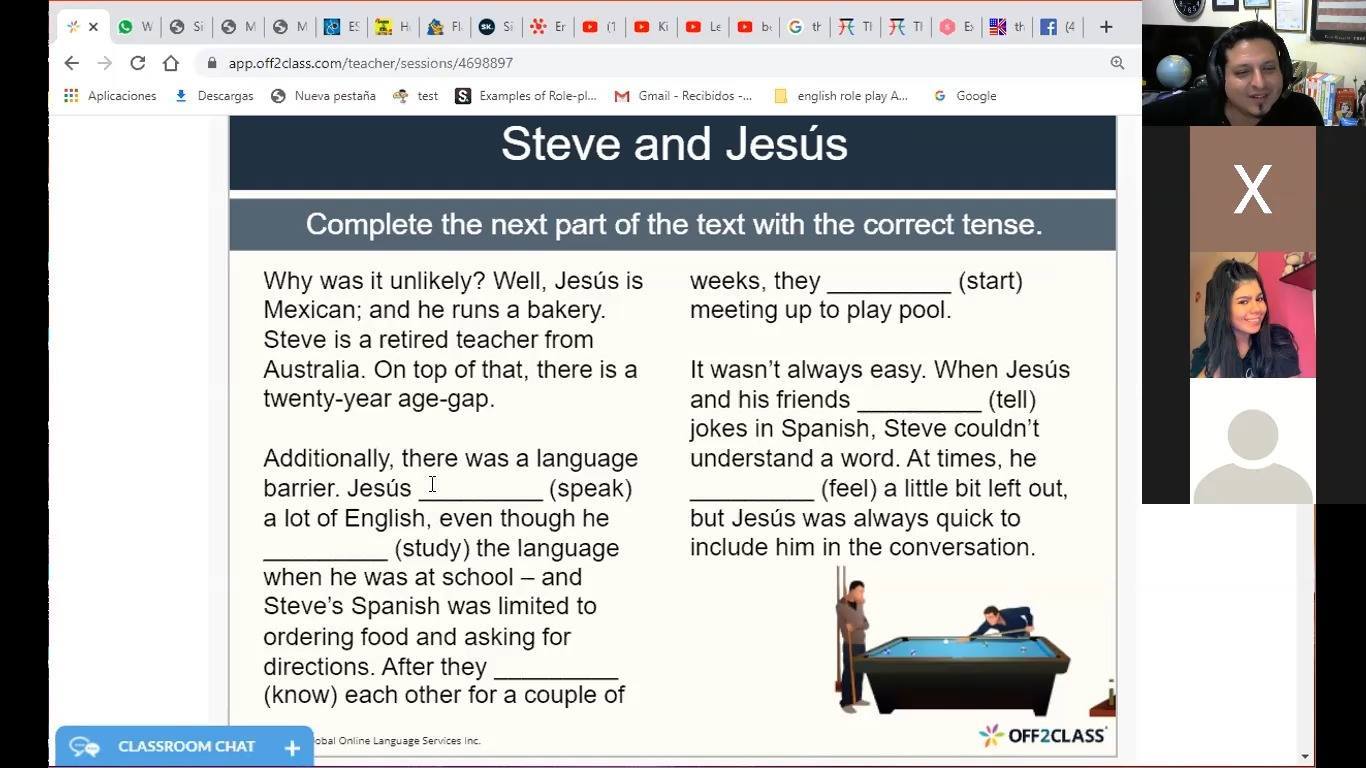Image resolution: width=1366 pixels, height=768 pixels.
Task: Open Examples of Role-pl... bookmark
Action: point(526,96)
